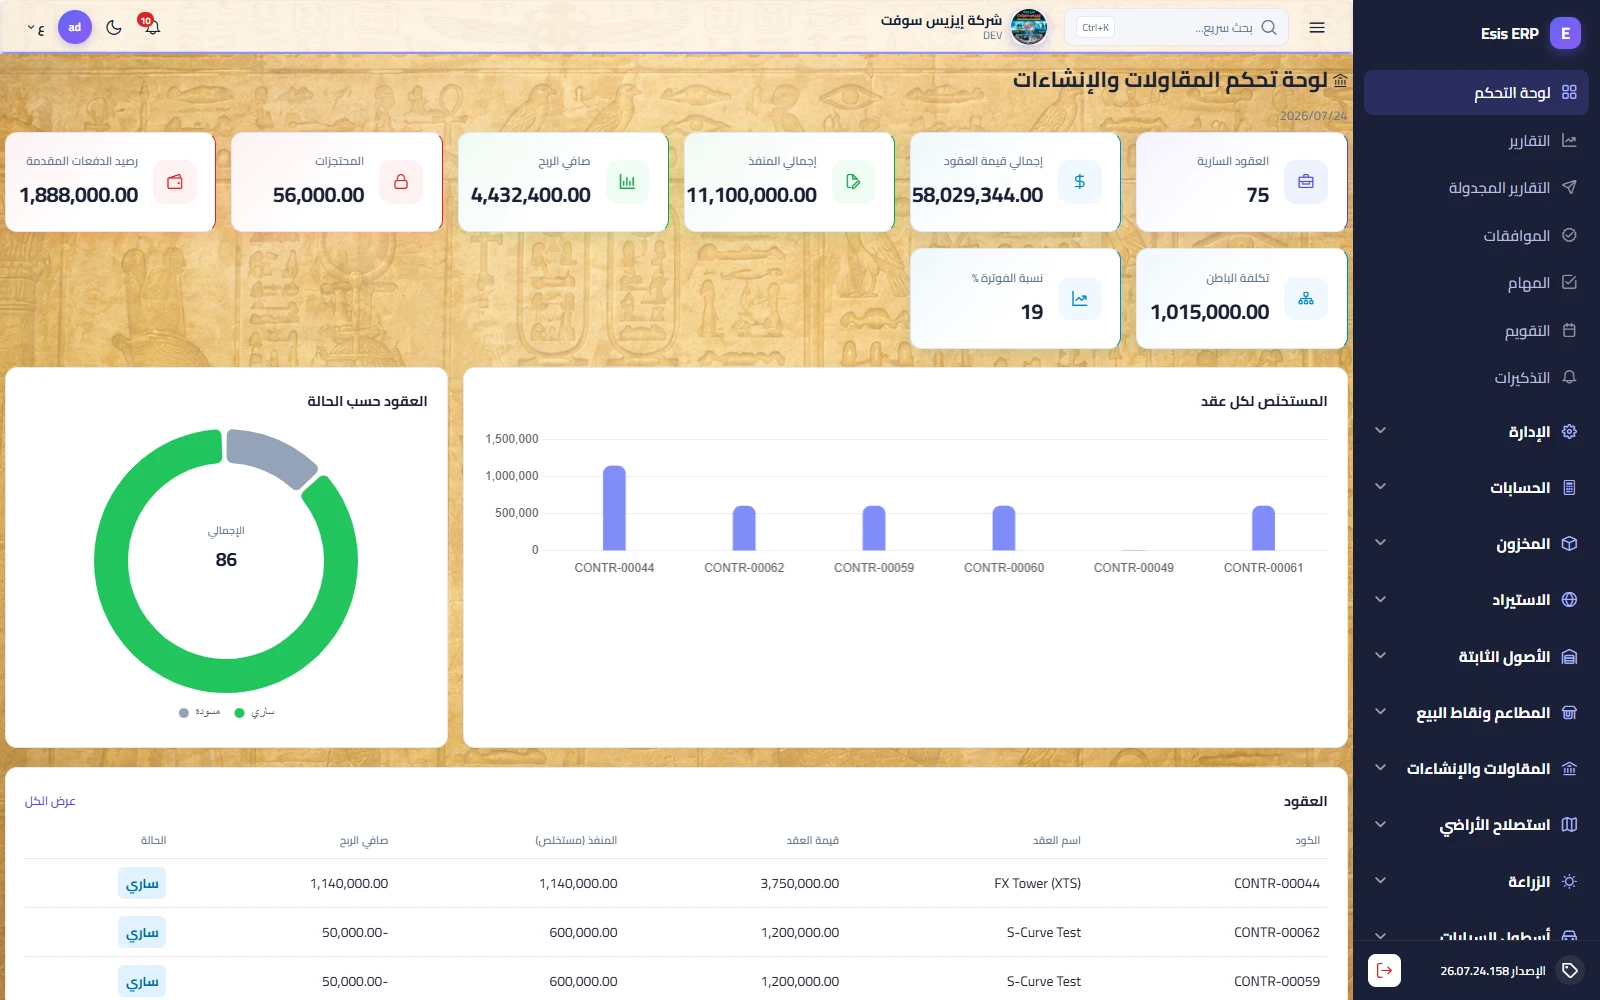Click the الإدارة gear icon
1600x1000 pixels.
point(1569,431)
